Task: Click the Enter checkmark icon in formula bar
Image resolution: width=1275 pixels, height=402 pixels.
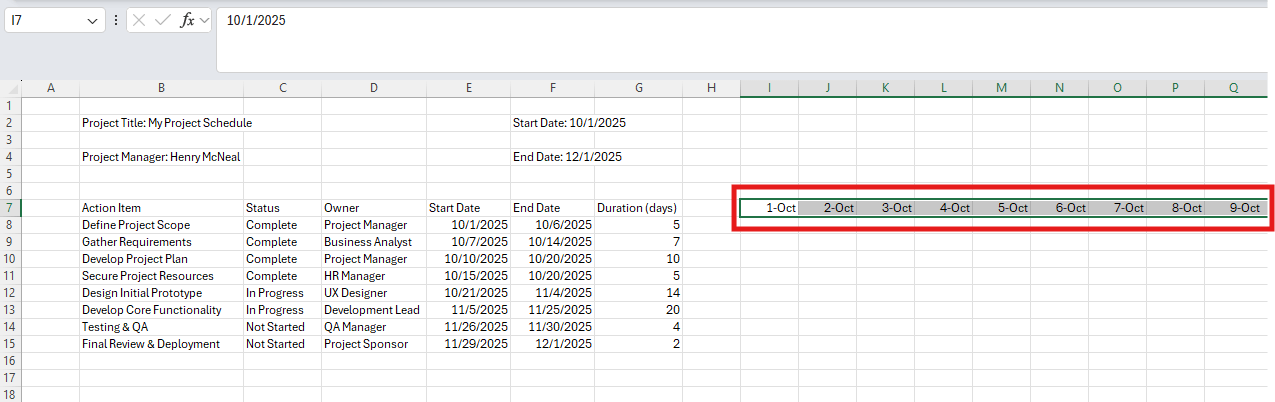Action: 162,20
